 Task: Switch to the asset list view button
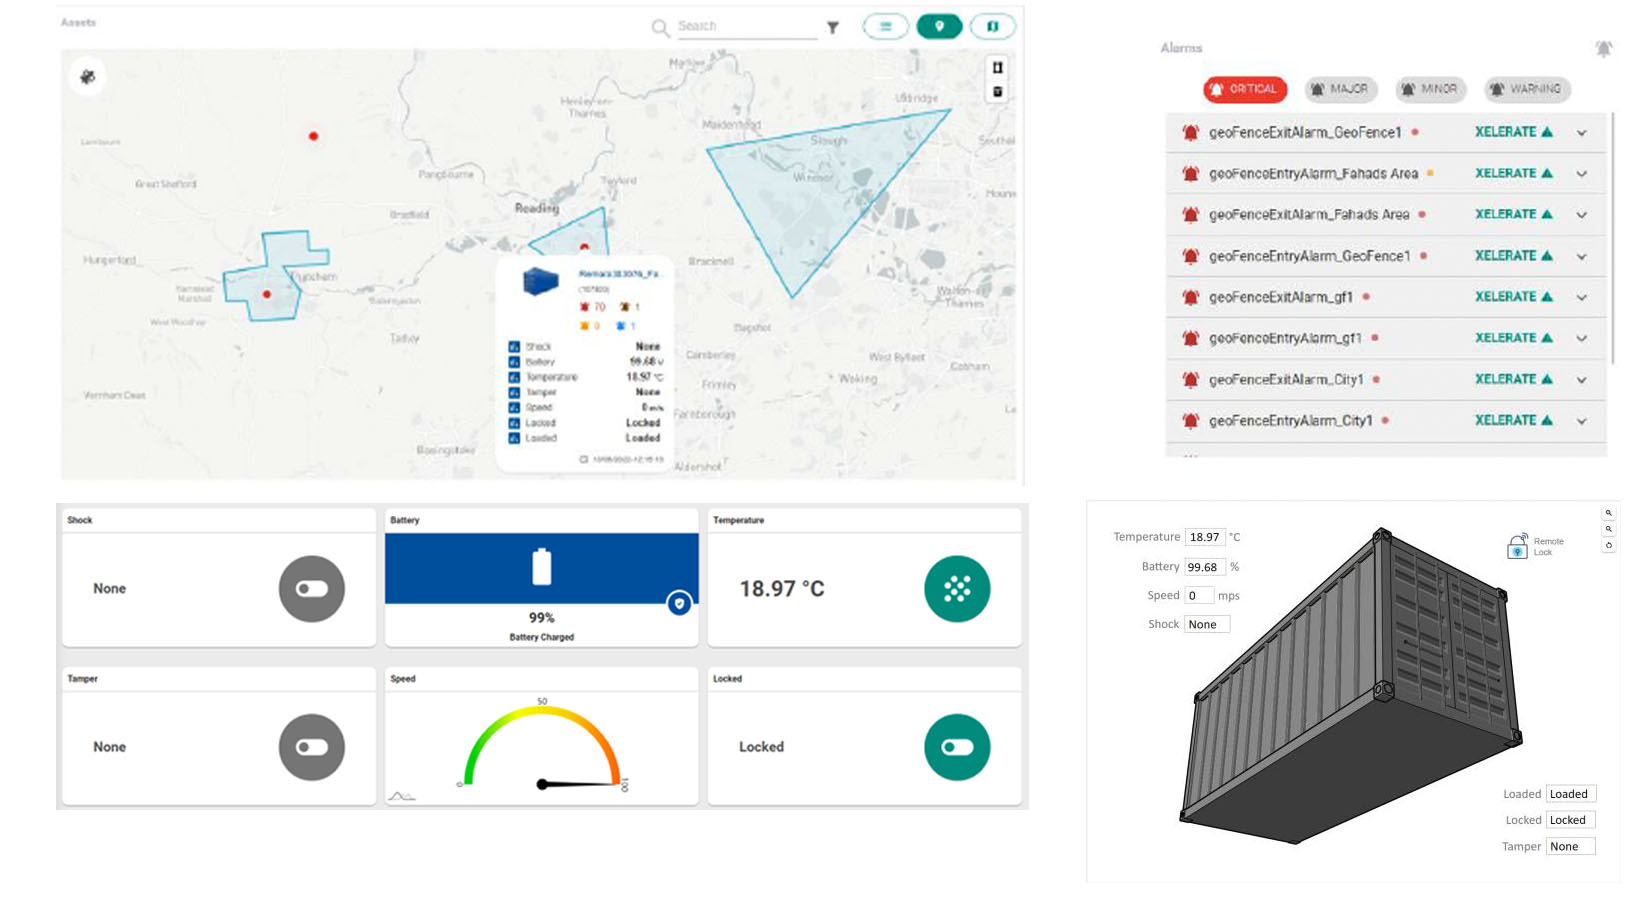[x=885, y=27]
